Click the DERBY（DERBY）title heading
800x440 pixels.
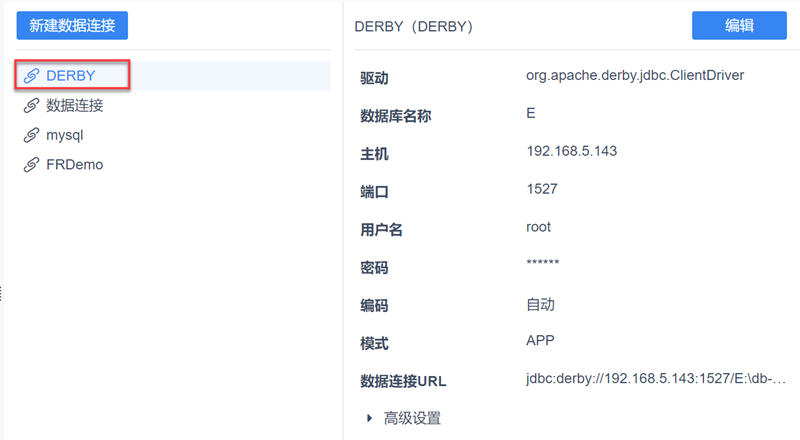click(414, 27)
